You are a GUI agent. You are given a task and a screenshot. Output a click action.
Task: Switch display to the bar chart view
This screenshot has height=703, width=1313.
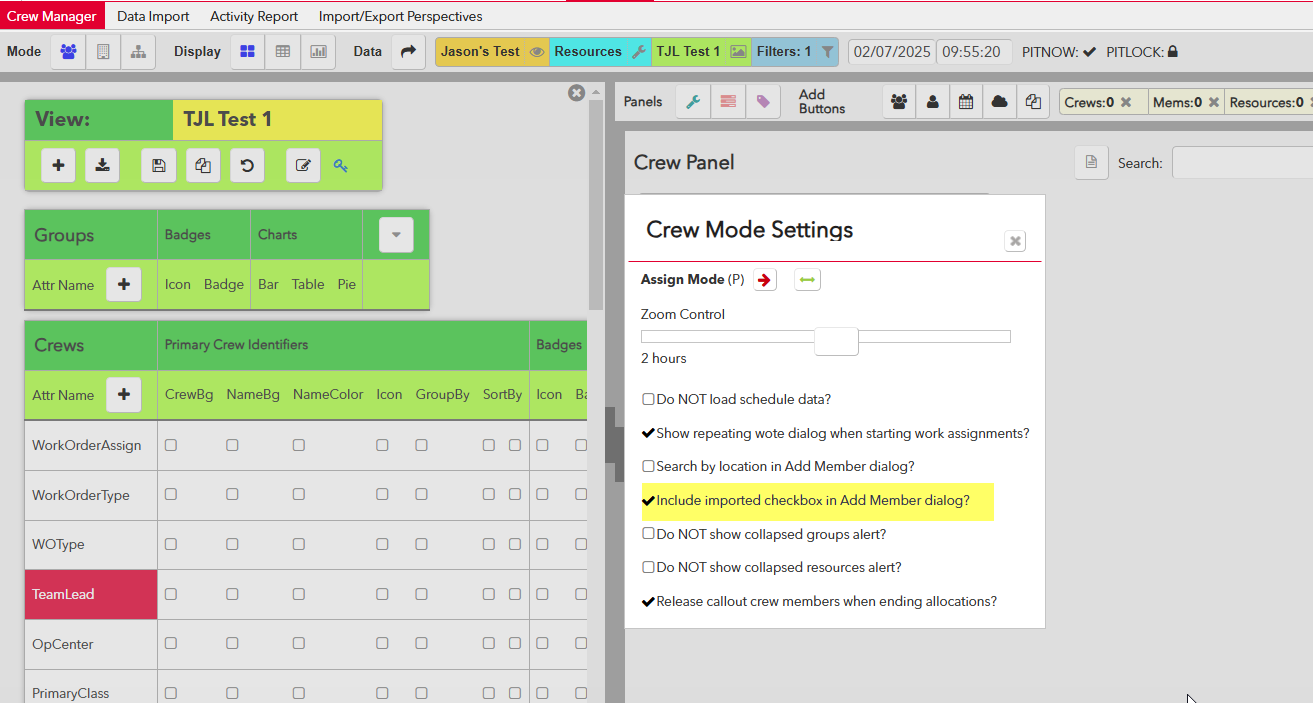click(318, 52)
